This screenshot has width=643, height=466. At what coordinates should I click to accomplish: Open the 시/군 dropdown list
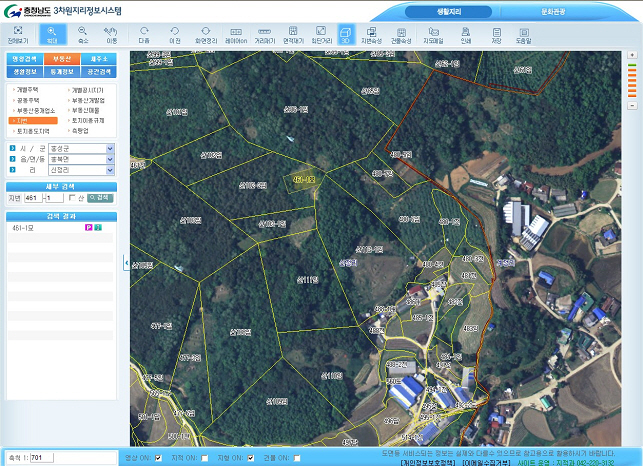pos(109,149)
